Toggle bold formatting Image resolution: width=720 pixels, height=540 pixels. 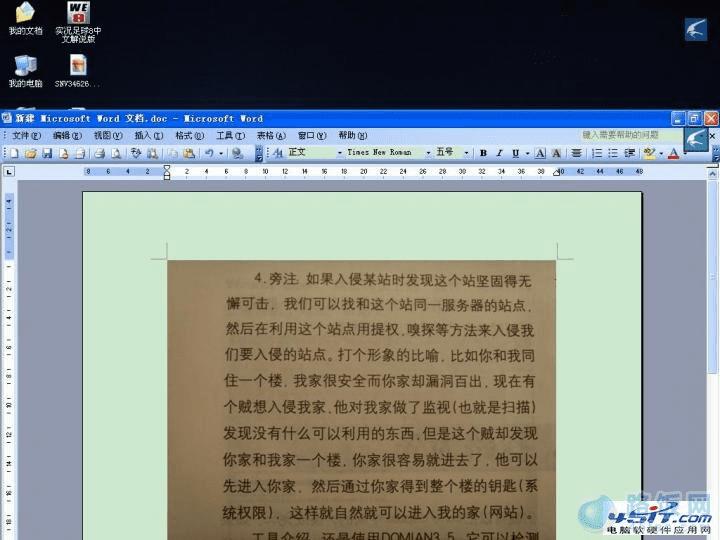click(x=483, y=153)
